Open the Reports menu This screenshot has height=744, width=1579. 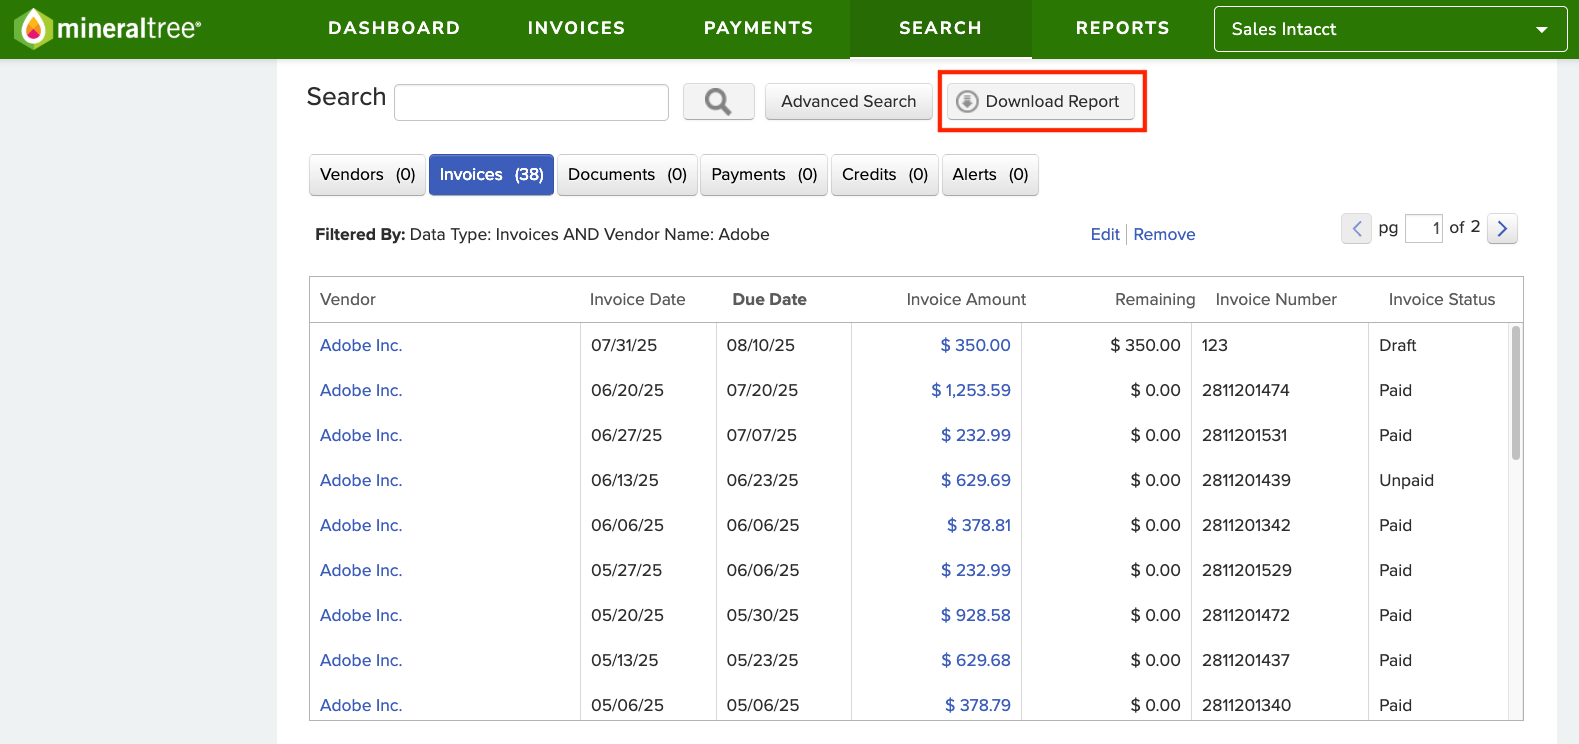coord(1122,28)
